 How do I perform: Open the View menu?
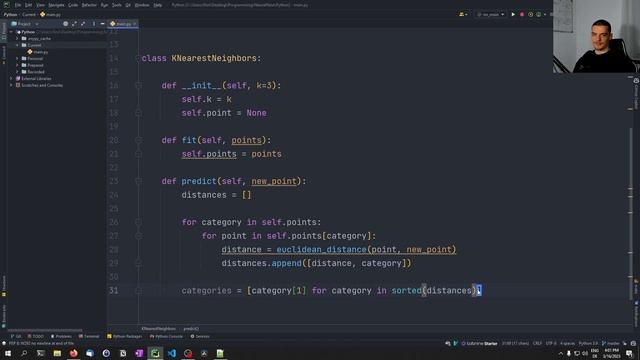click(x=40, y=5)
